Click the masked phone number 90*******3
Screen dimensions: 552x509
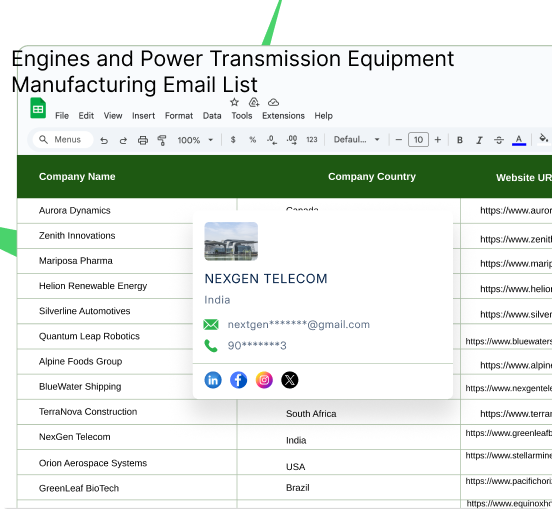click(x=257, y=346)
